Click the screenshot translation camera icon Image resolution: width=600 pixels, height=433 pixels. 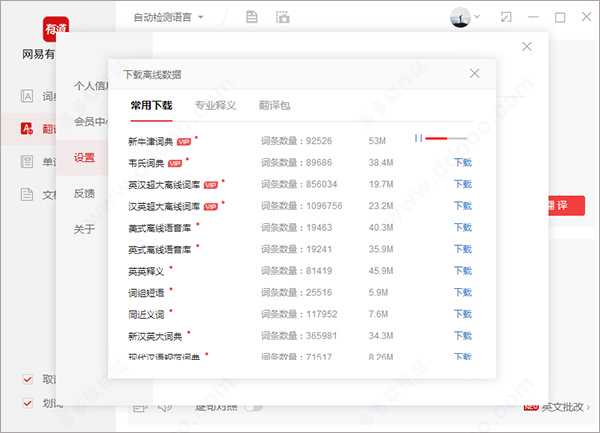tap(283, 17)
